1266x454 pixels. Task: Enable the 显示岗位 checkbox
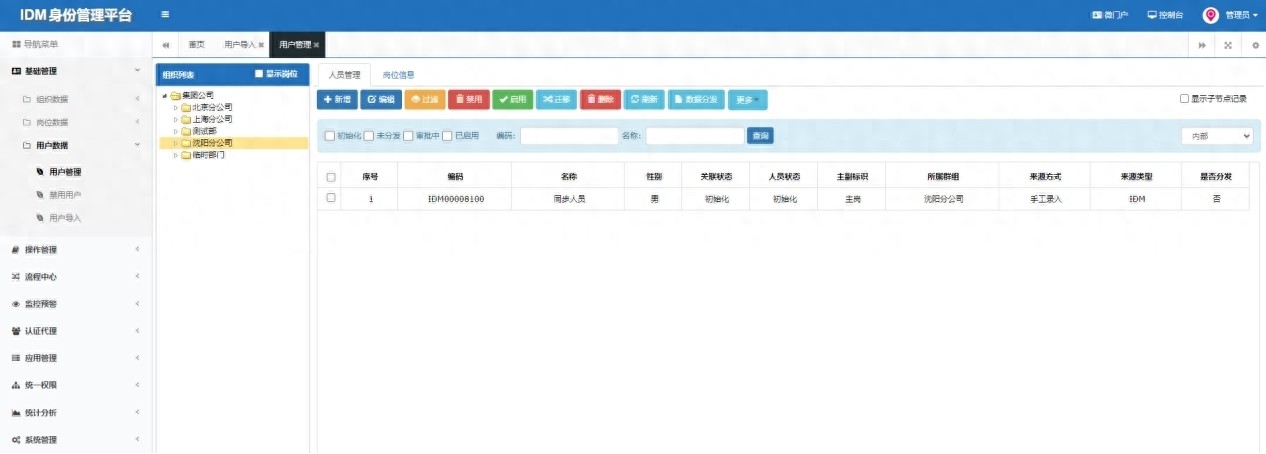pyautogui.click(x=259, y=74)
